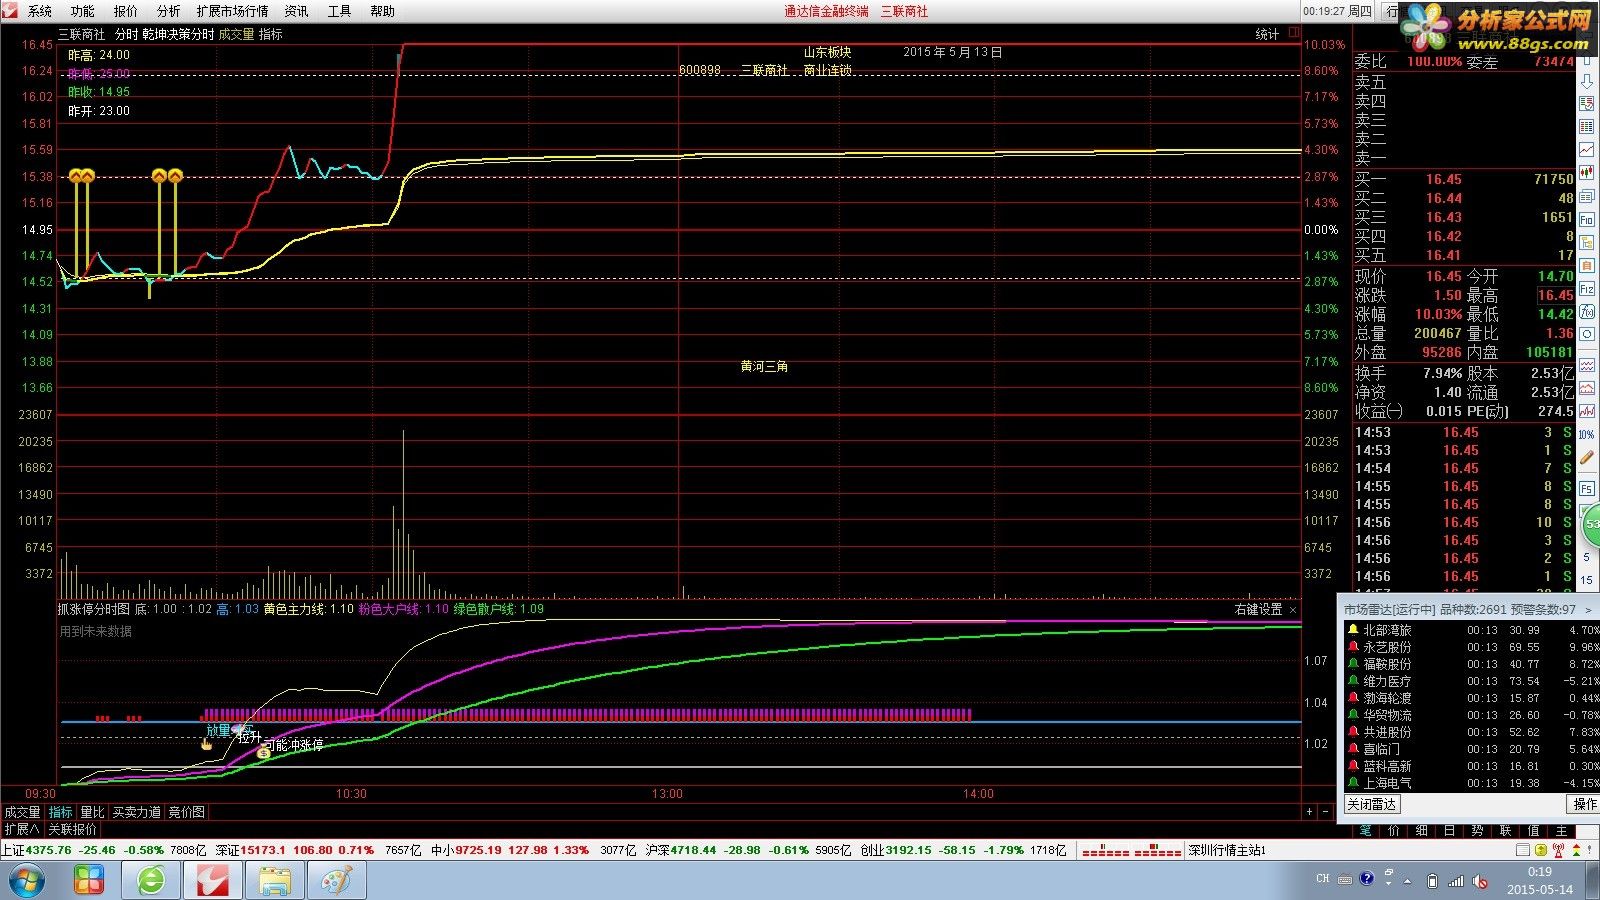
Task: Open the 系统 menu
Action: point(40,11)
